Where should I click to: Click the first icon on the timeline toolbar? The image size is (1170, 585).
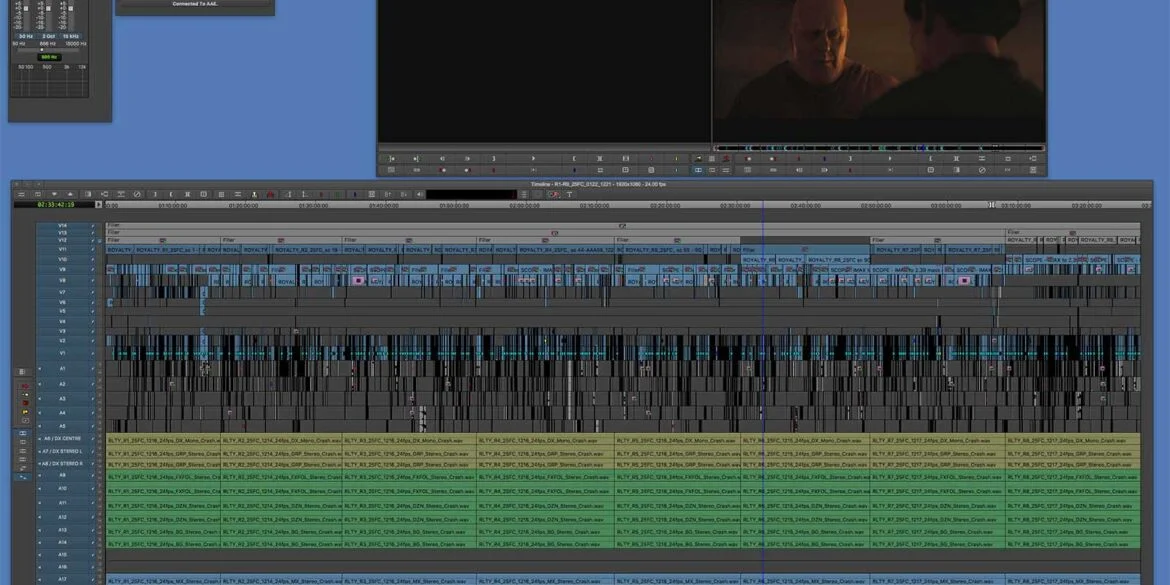pos(23,194)
